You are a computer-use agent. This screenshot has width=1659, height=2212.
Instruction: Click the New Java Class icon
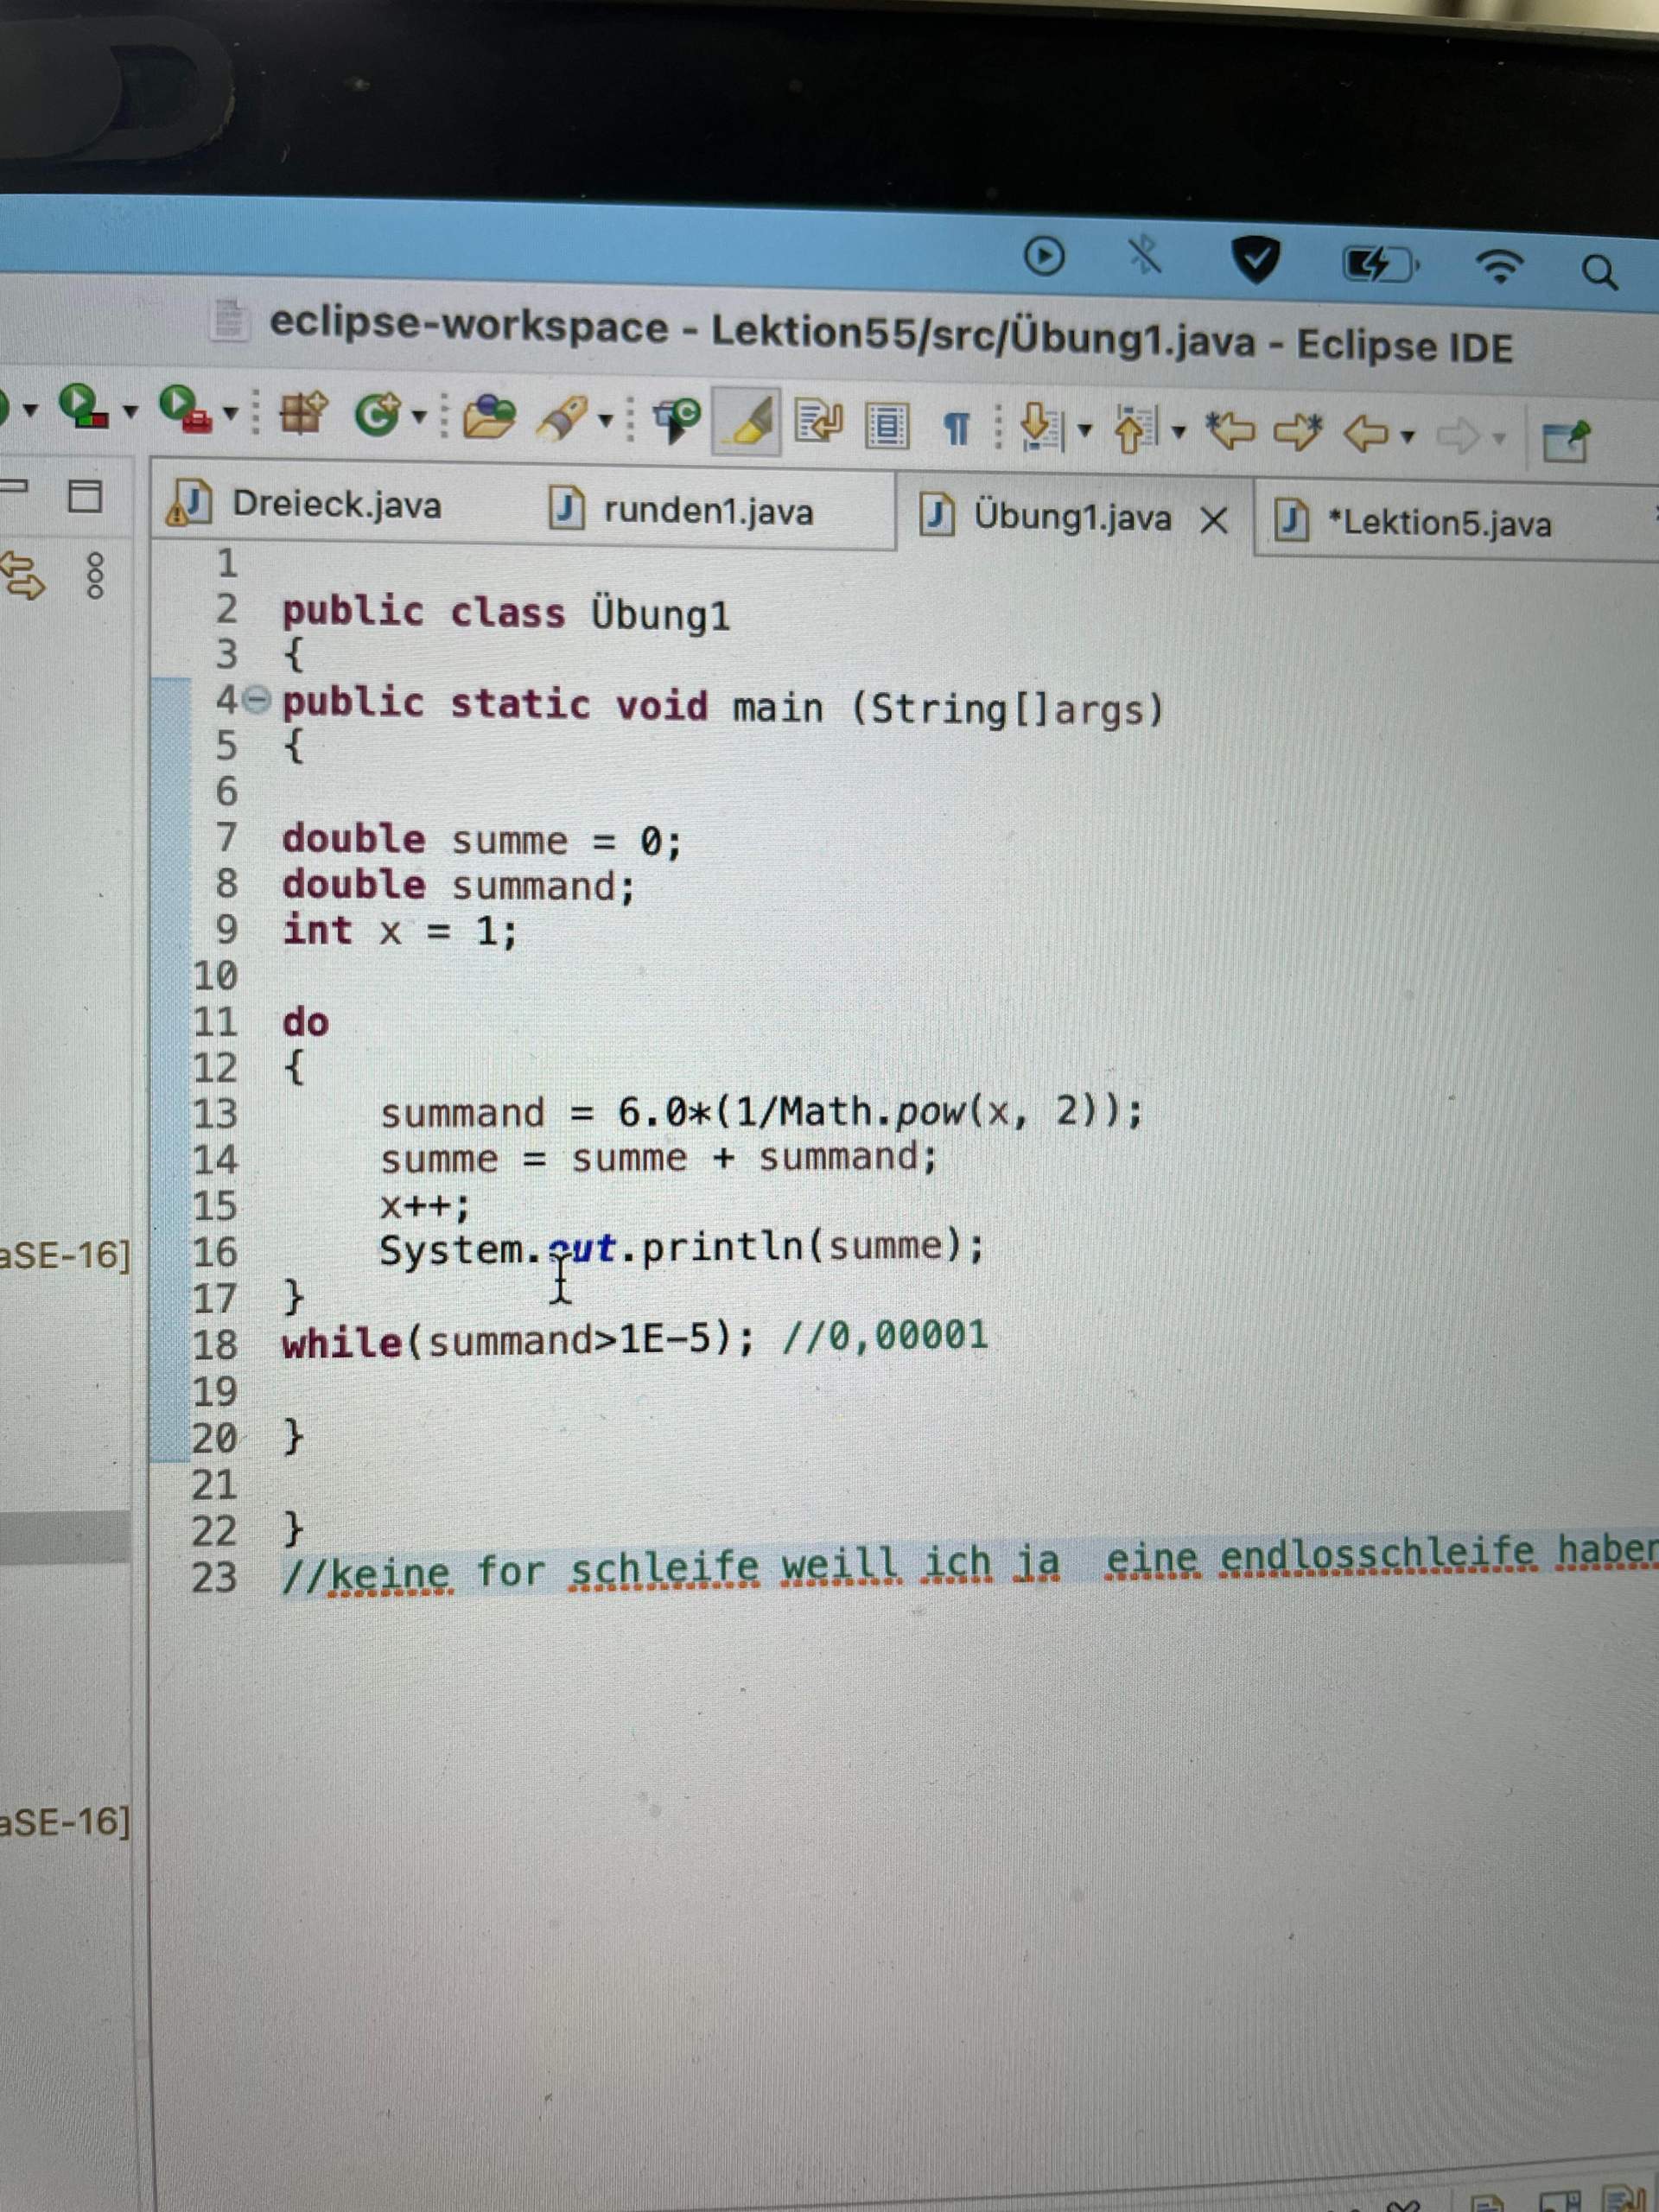[x=379, y=414]
